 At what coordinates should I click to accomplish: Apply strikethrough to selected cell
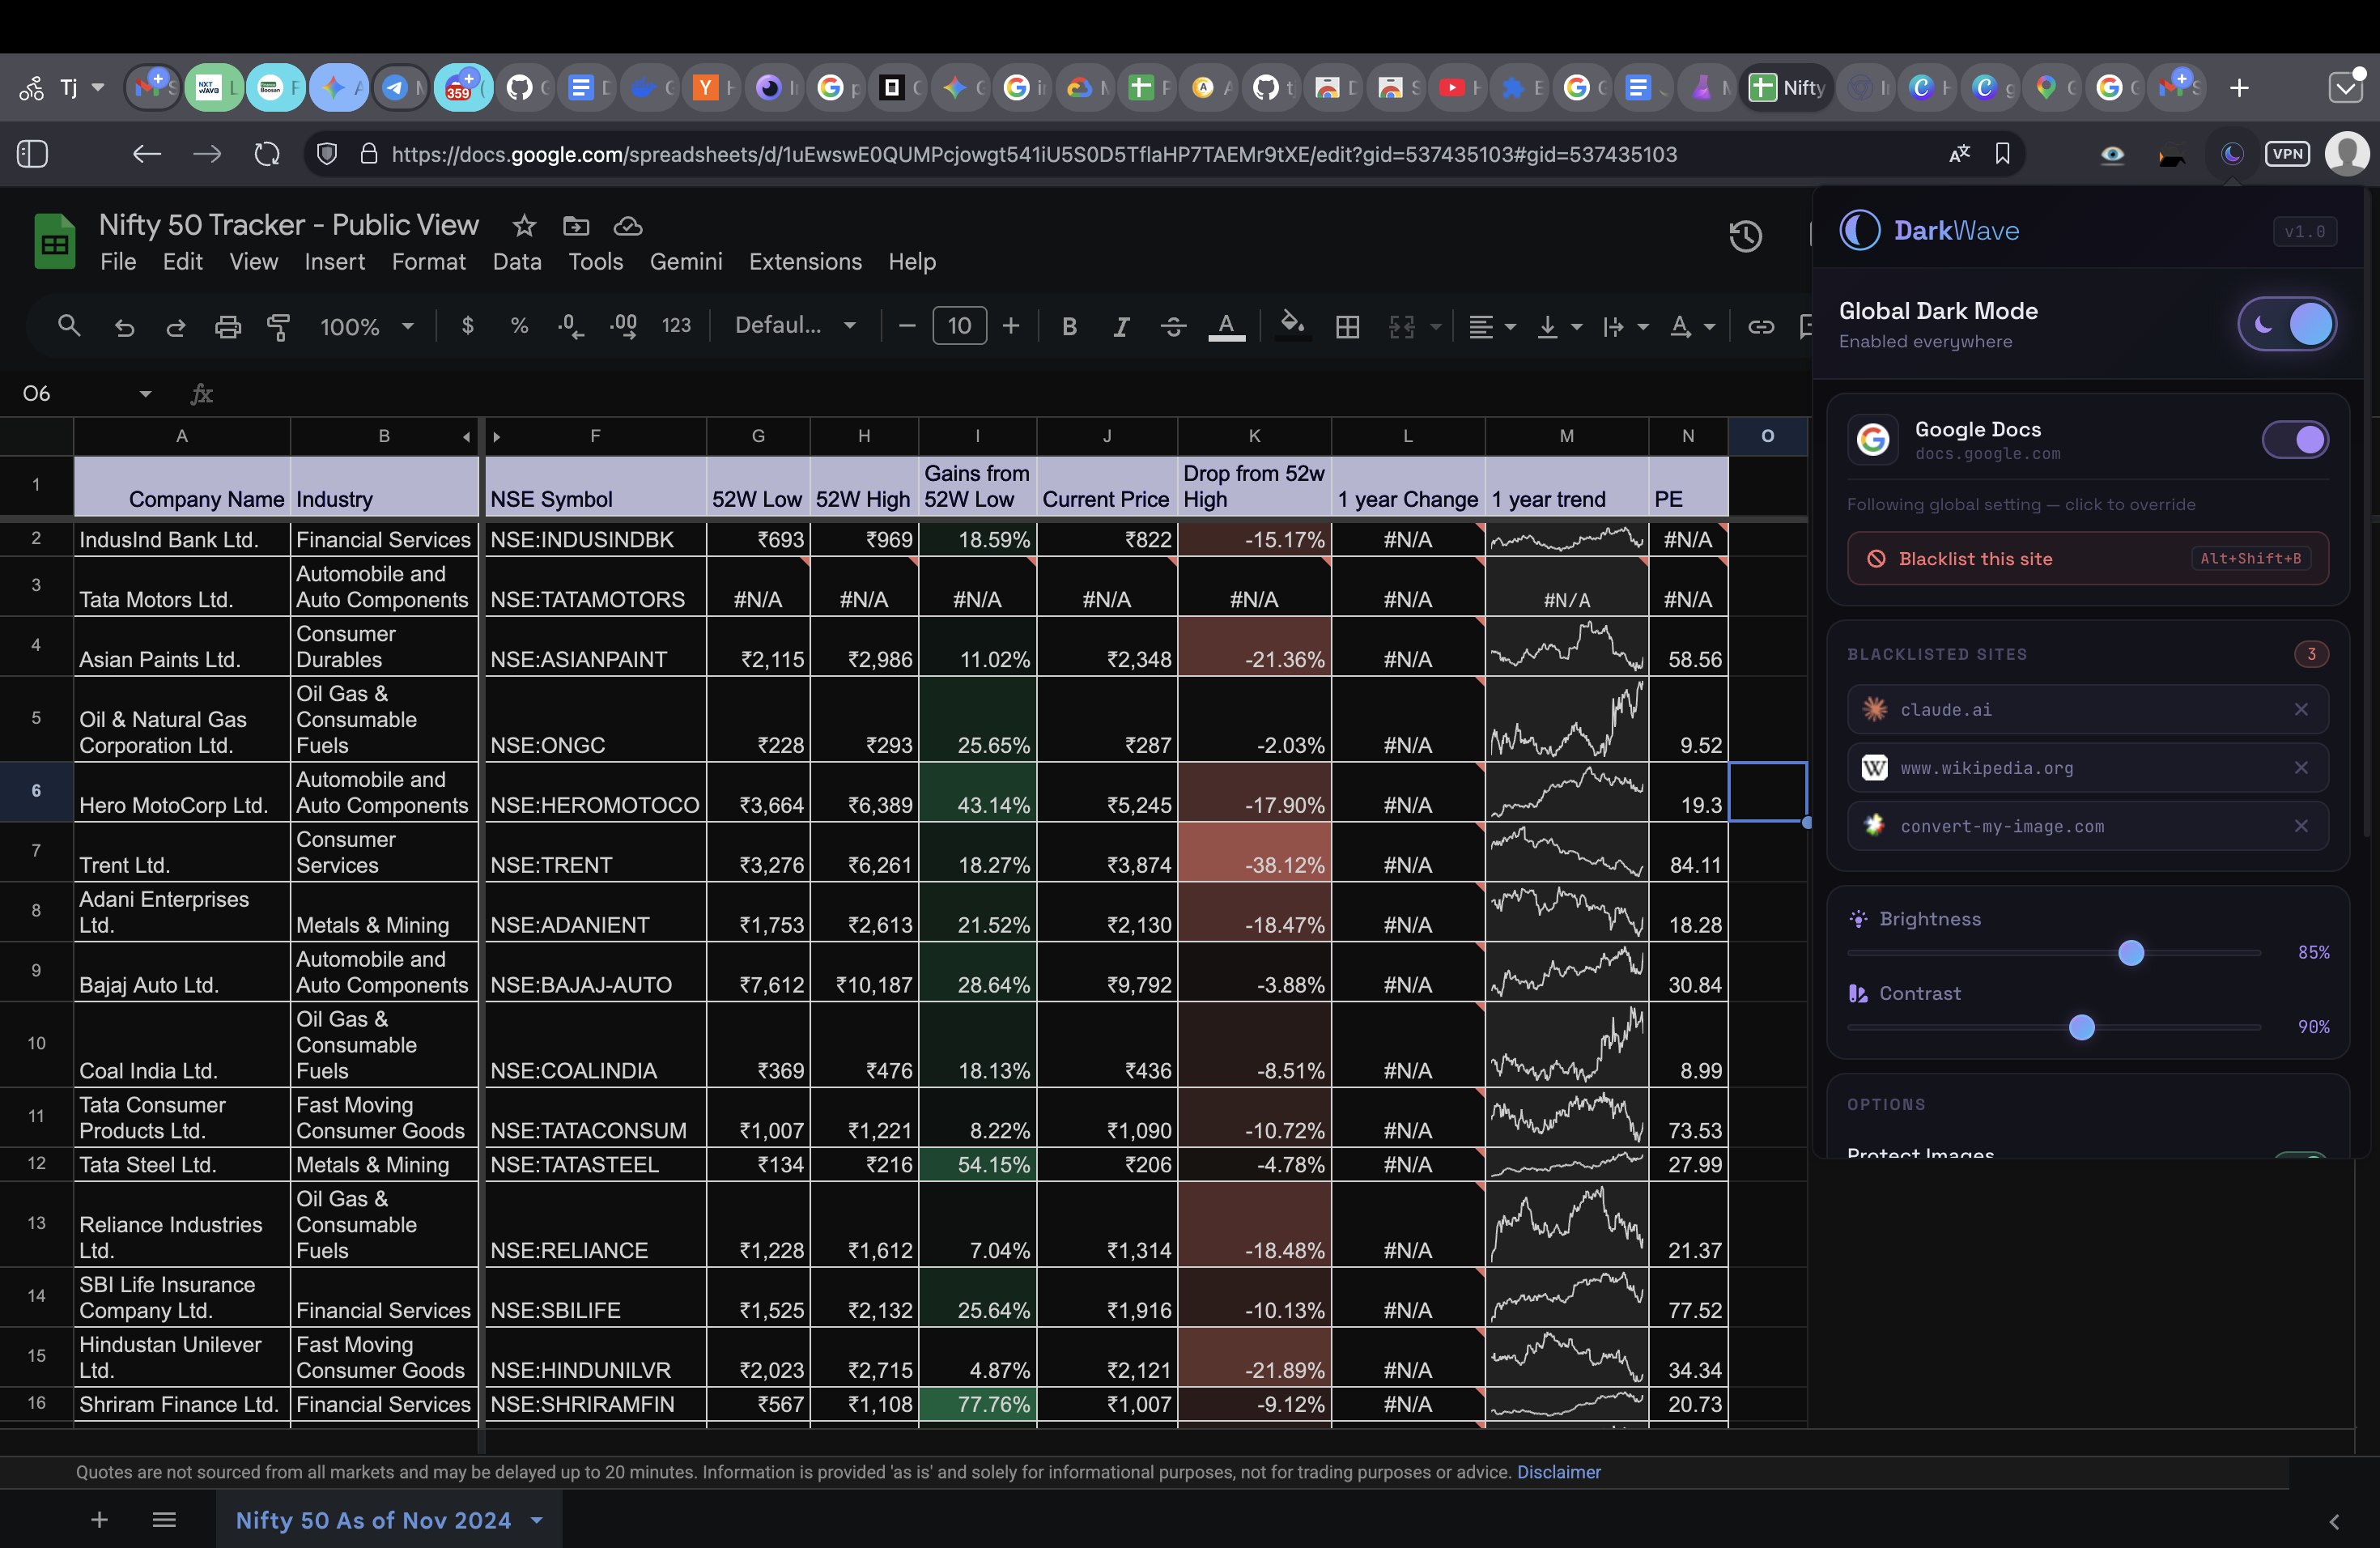[x=1174, y=326]
